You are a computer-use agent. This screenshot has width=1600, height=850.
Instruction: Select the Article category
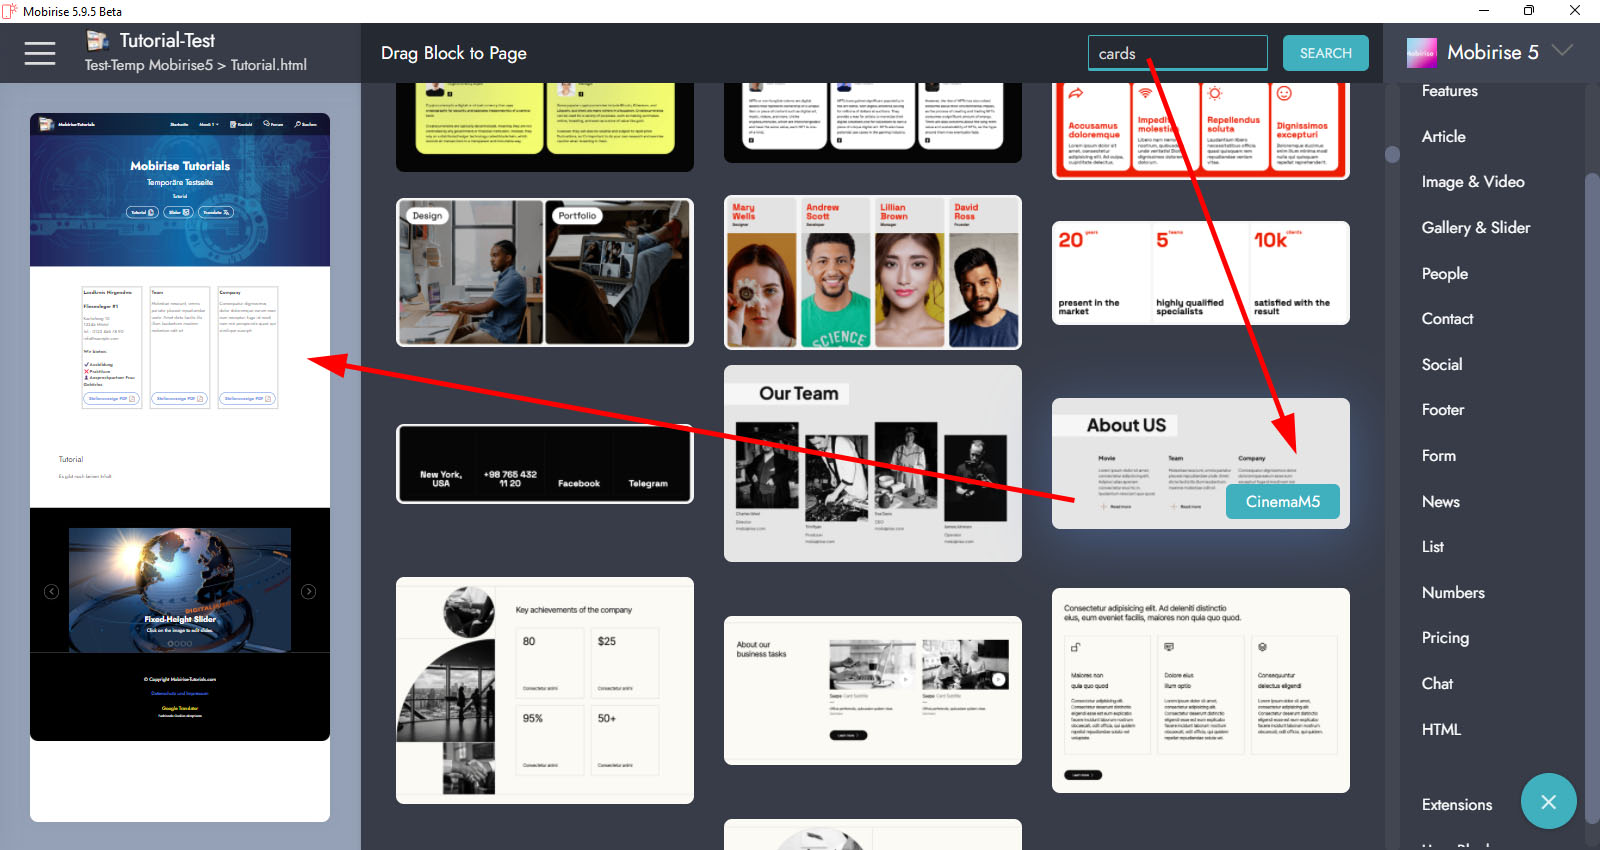coord(1443,136)
